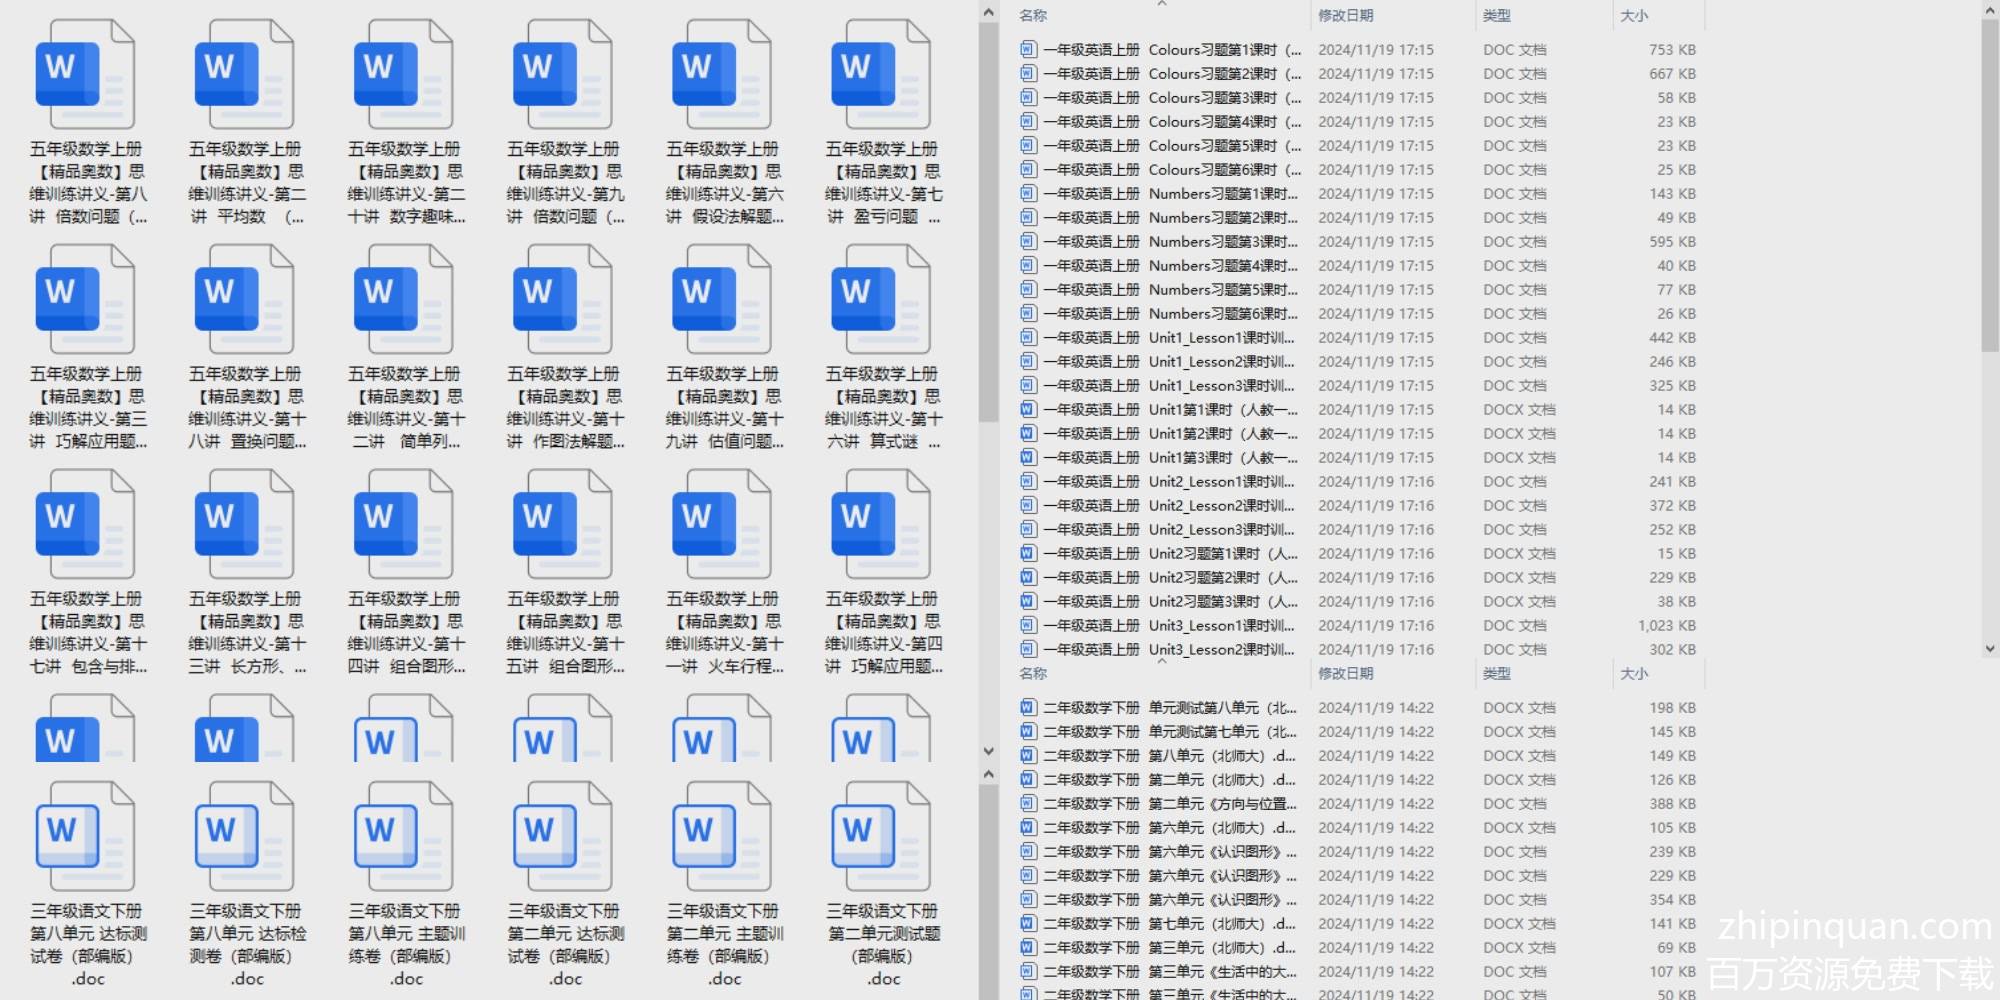The image size is (2000, 1000).
Task: Sort 一年级英语 list by 修改日期 column header
Action: tap(1345, 16)
